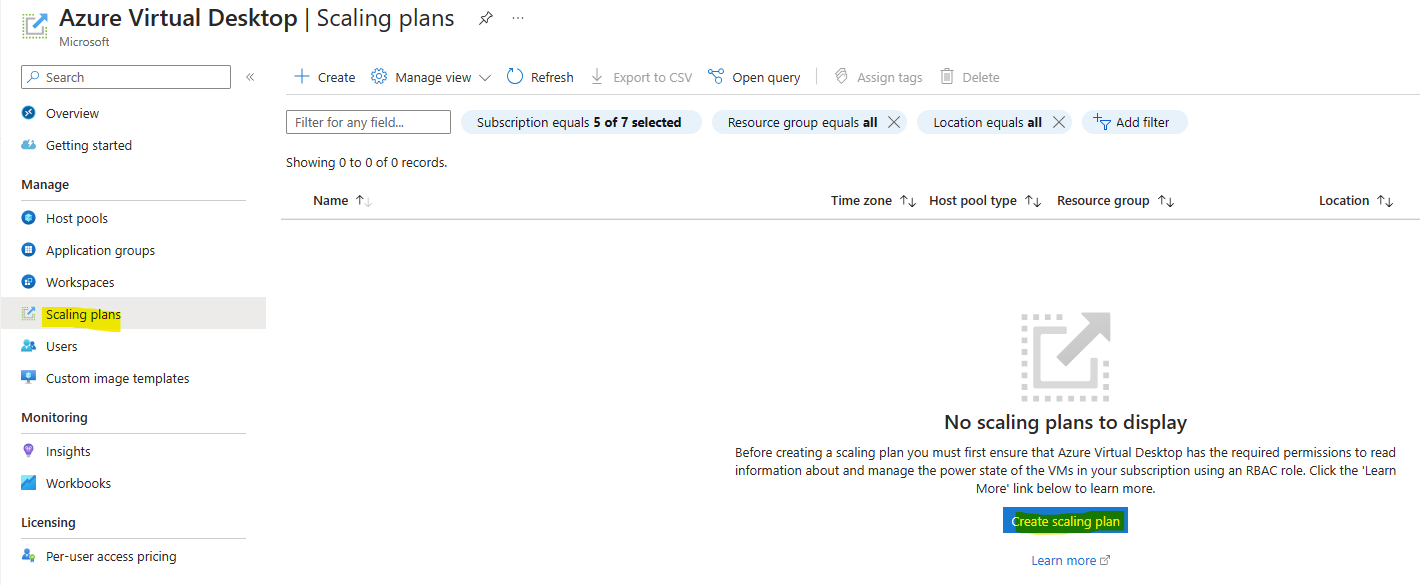Open the Subscription equals filter pill
Image resolution: width=1420 pixels, height=585 pixels.
pos(579,122)
